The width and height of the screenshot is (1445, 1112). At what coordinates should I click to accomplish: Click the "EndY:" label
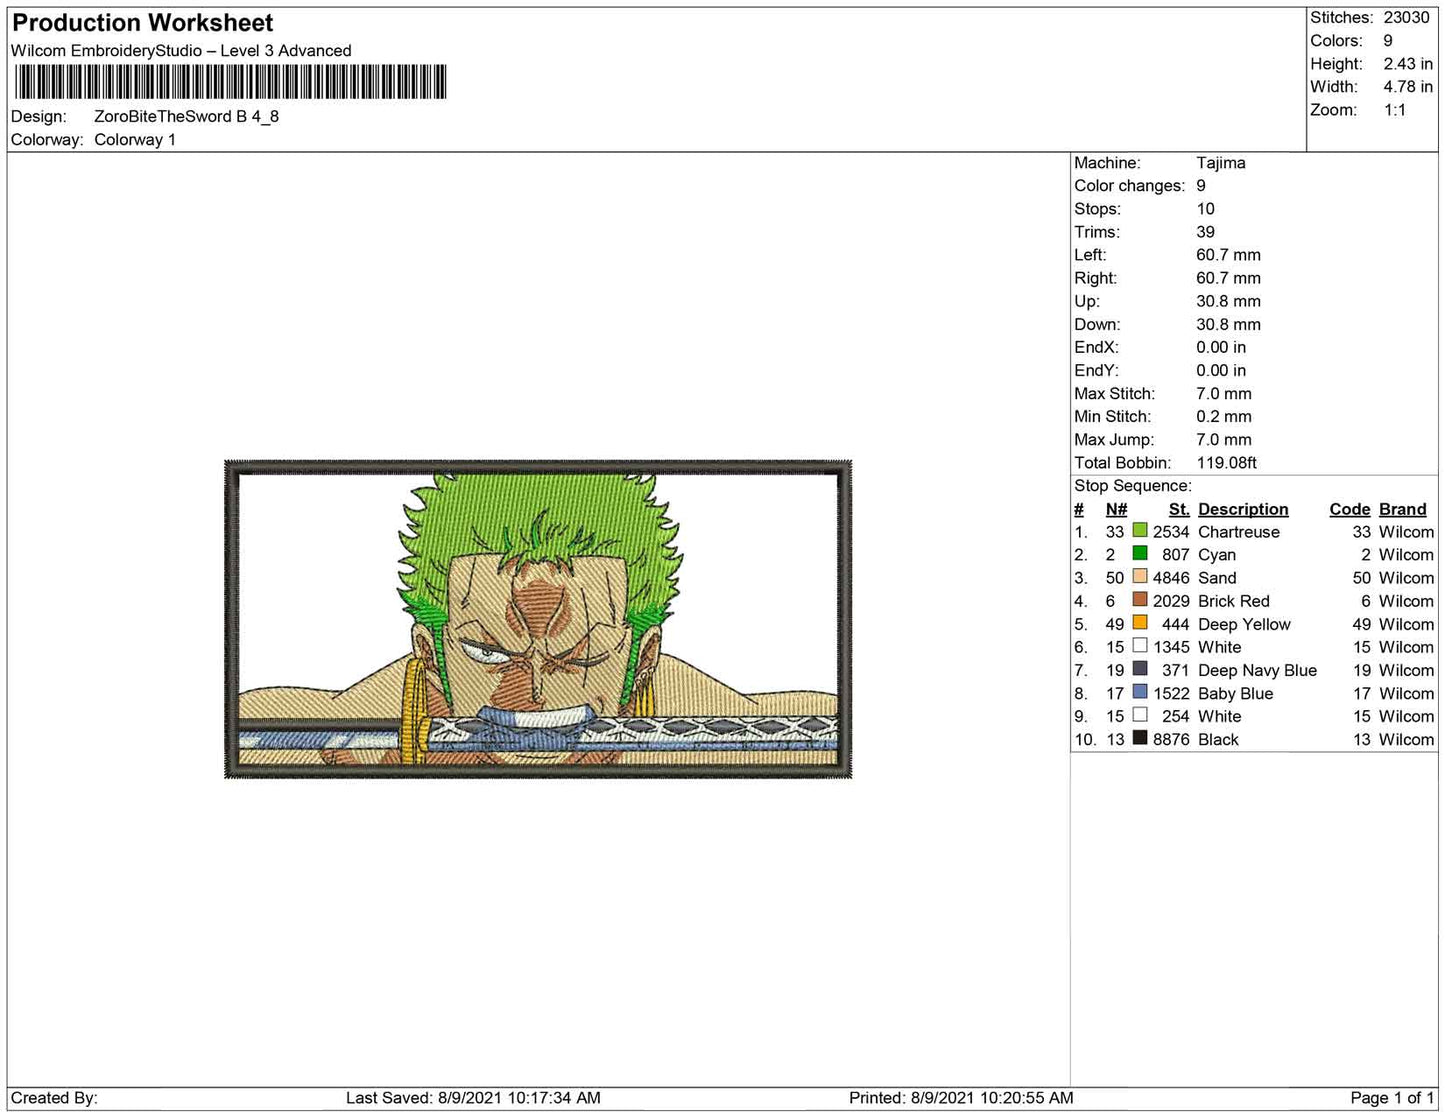pos(1096,370)
